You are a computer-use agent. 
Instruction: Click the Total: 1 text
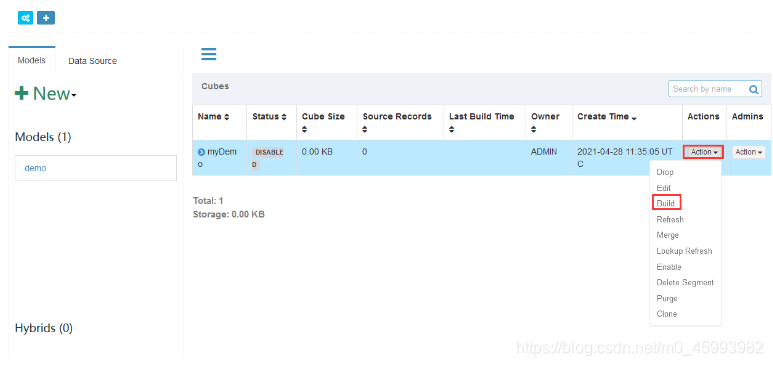click(x=208, y=201)
